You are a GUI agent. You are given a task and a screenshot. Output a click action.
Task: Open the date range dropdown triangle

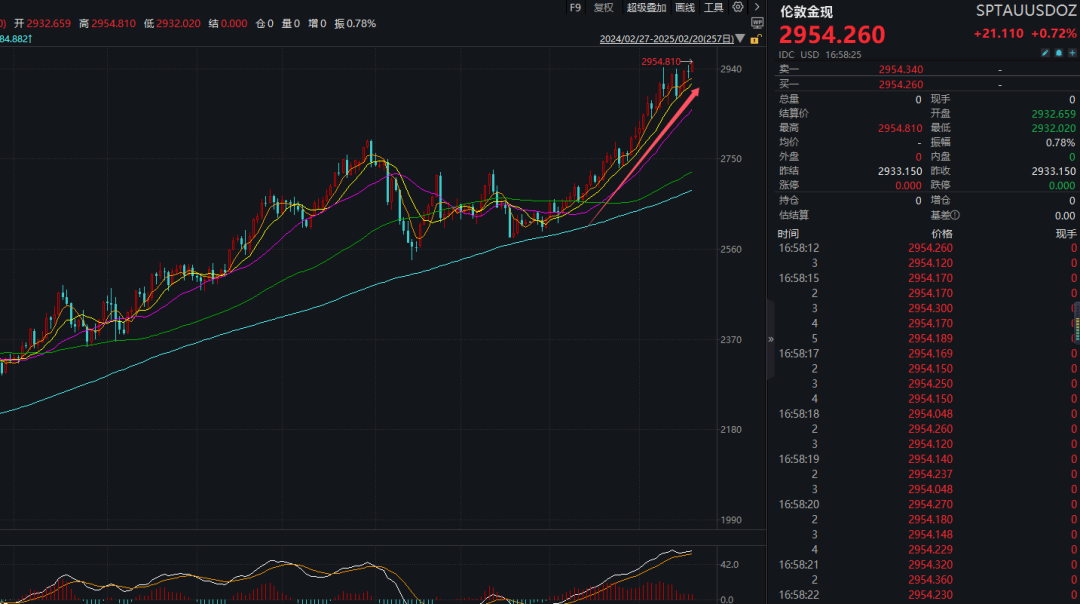point(741,40)
